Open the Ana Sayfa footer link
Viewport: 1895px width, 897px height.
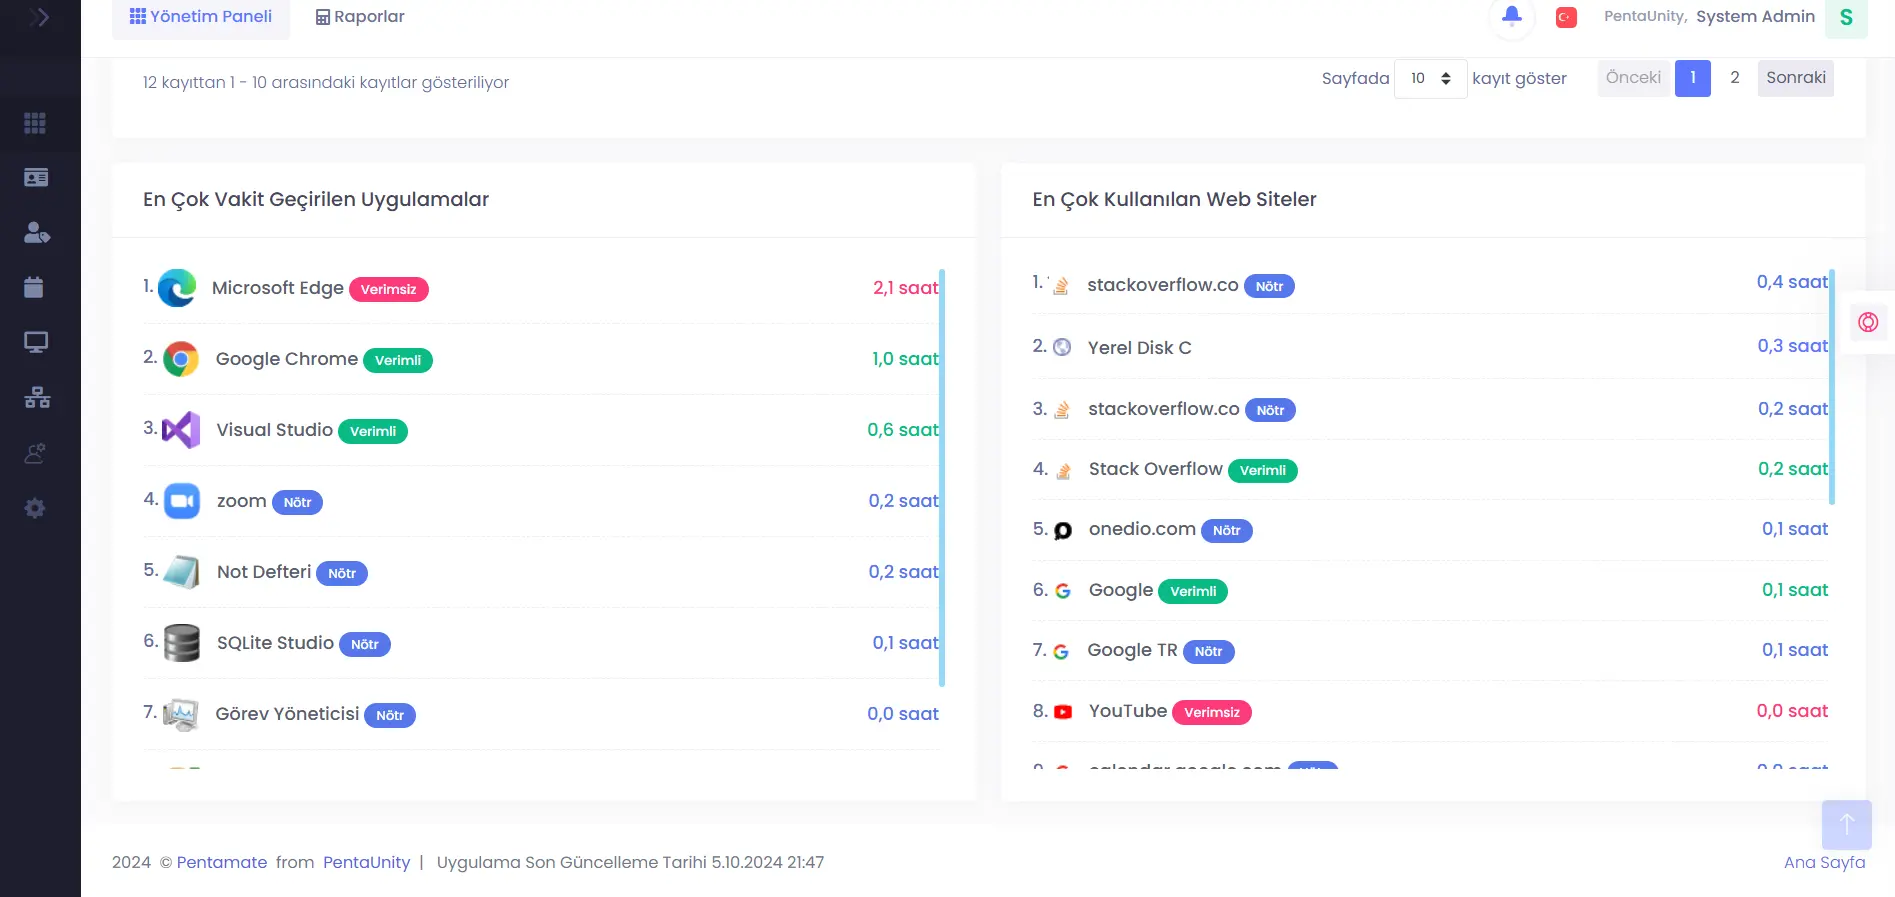coord(1824,862)
